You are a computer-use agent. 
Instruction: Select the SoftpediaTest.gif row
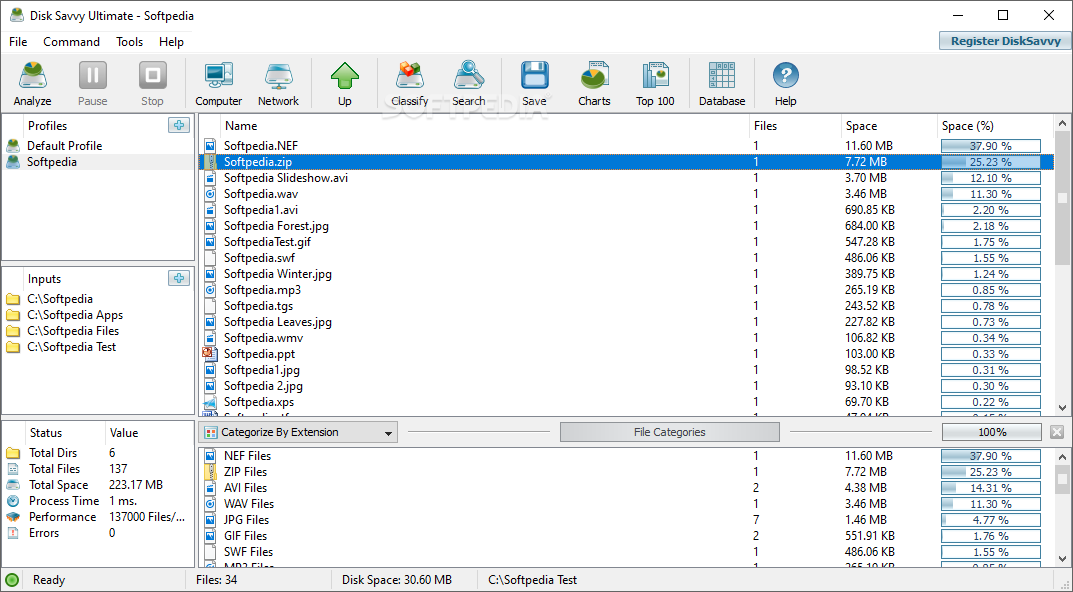pyautogui.click(x=627, y=242)
